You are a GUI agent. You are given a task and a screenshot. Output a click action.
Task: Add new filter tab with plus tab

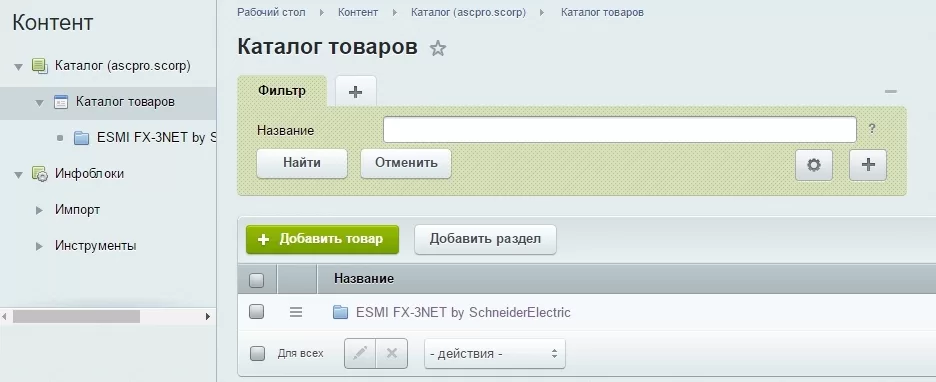(355, 91)
